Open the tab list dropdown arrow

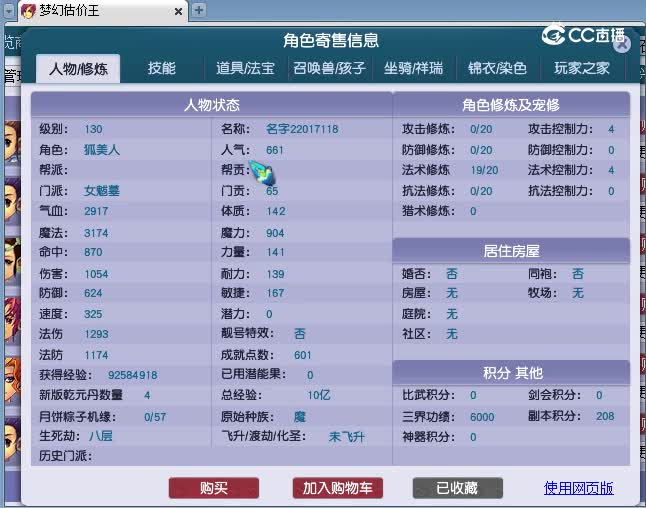pos(9,11)
